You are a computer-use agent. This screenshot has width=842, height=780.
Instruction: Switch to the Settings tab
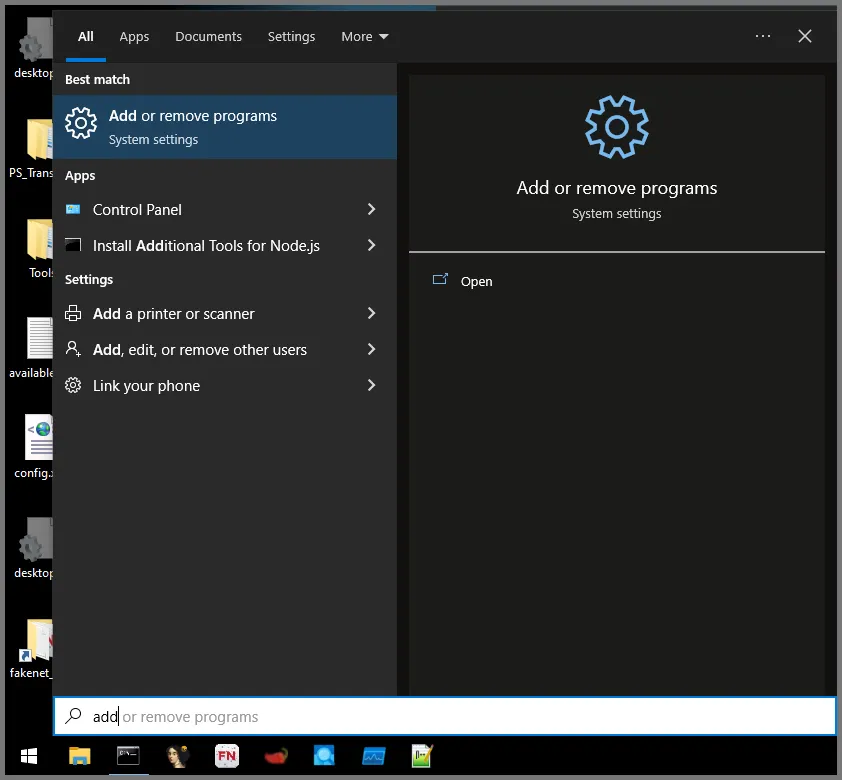click(292, 37)
